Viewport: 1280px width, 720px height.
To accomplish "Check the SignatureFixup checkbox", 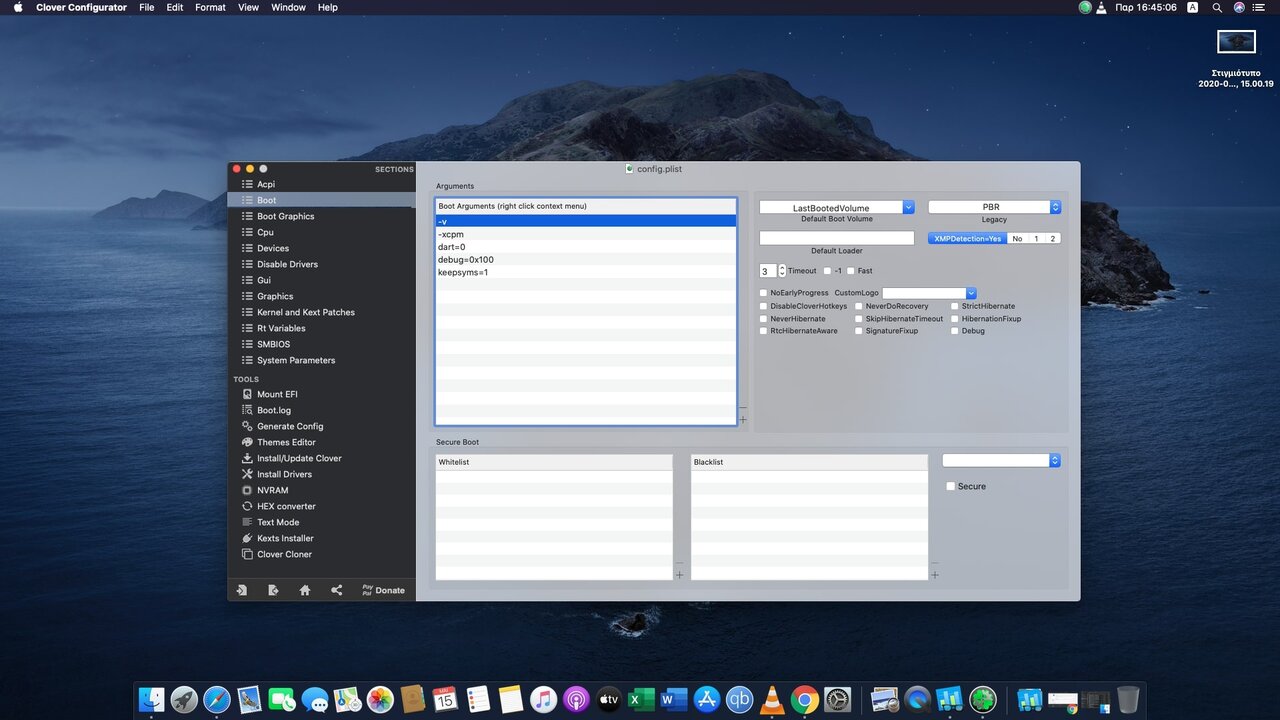I will 859,331.
